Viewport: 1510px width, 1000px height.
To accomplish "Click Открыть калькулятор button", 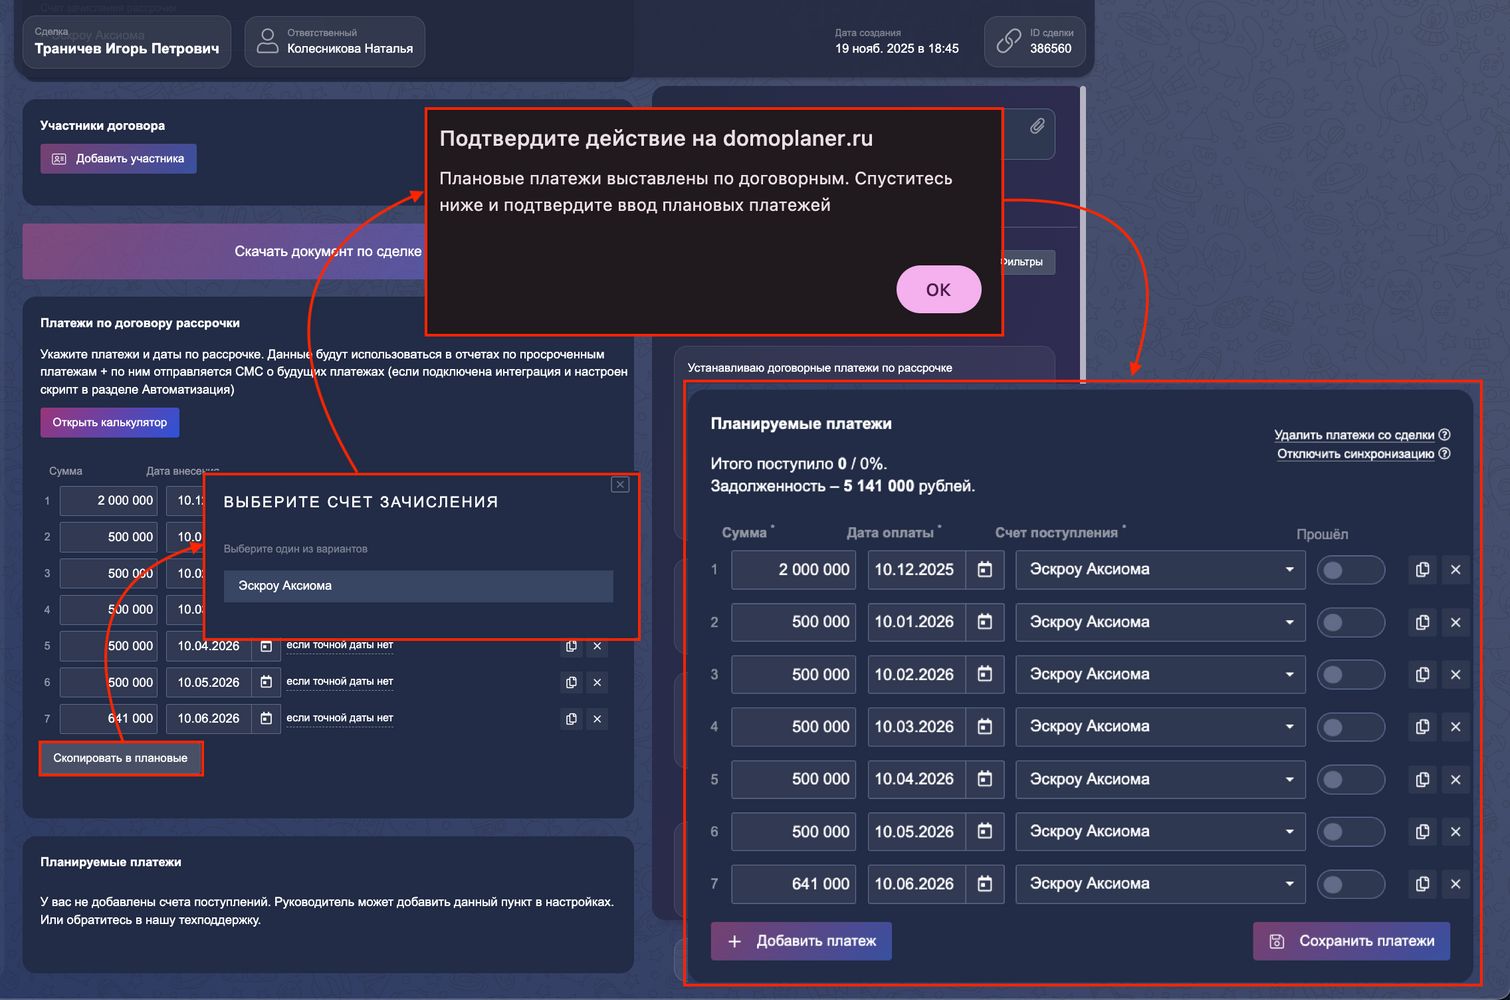I will pos(110,422).
